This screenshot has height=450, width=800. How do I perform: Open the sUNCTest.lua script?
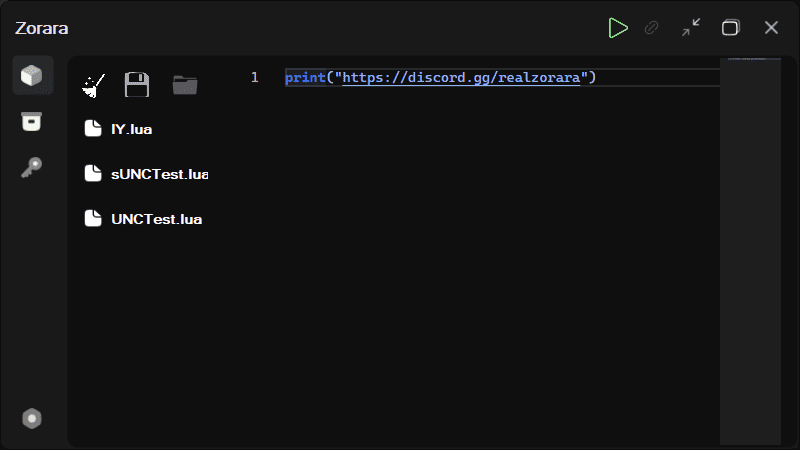160,174
